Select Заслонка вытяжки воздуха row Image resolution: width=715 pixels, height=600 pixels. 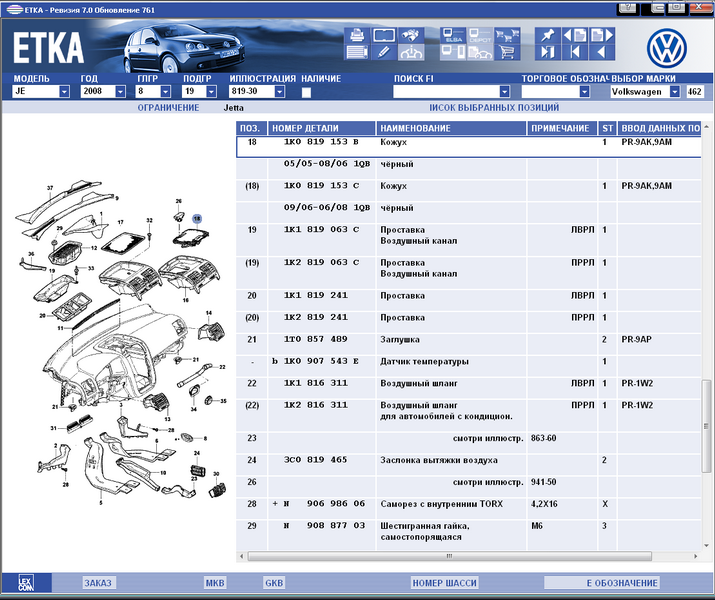coord(469,465)
